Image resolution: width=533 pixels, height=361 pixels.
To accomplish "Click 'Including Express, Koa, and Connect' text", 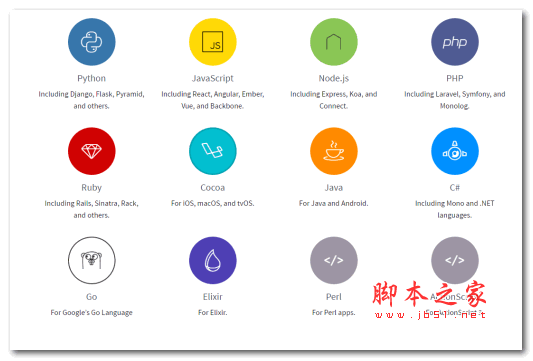I will tap(333, 100).
